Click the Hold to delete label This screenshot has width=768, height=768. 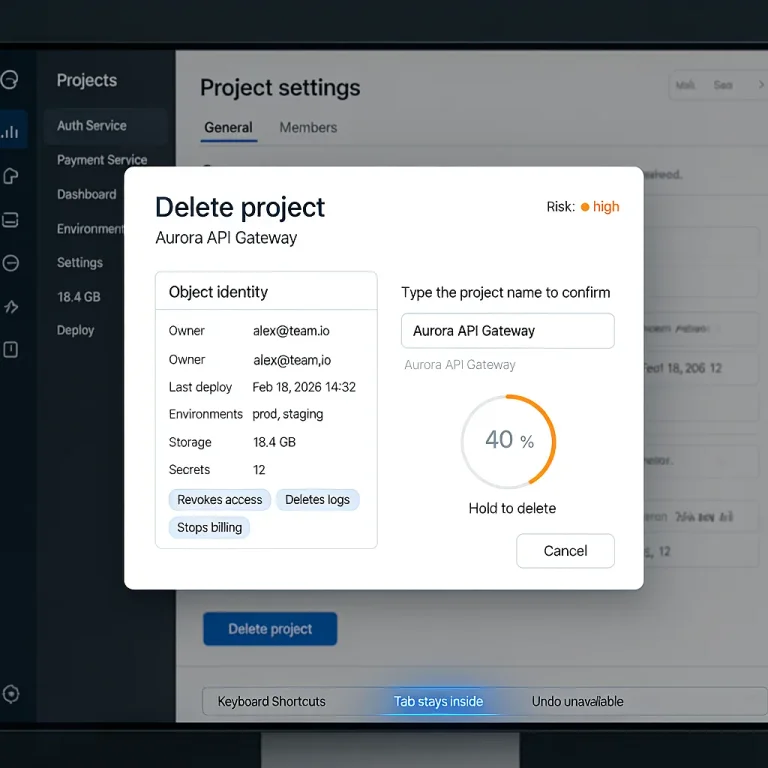512,508
